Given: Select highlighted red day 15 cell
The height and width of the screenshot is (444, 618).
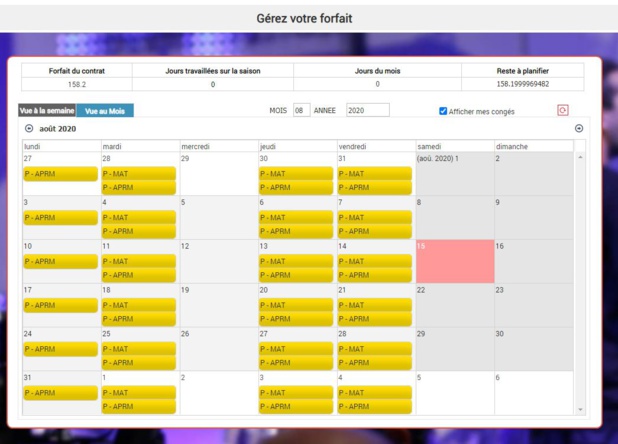Looking at the screenshot, I should (x=455, y=262).
